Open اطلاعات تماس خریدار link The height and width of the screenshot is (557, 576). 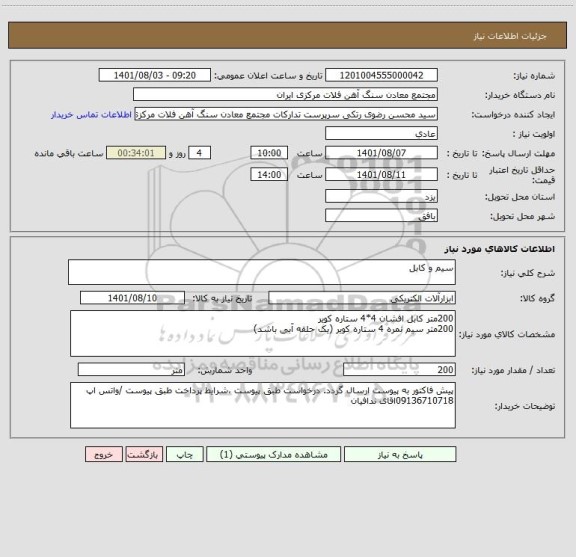(91, 115)
